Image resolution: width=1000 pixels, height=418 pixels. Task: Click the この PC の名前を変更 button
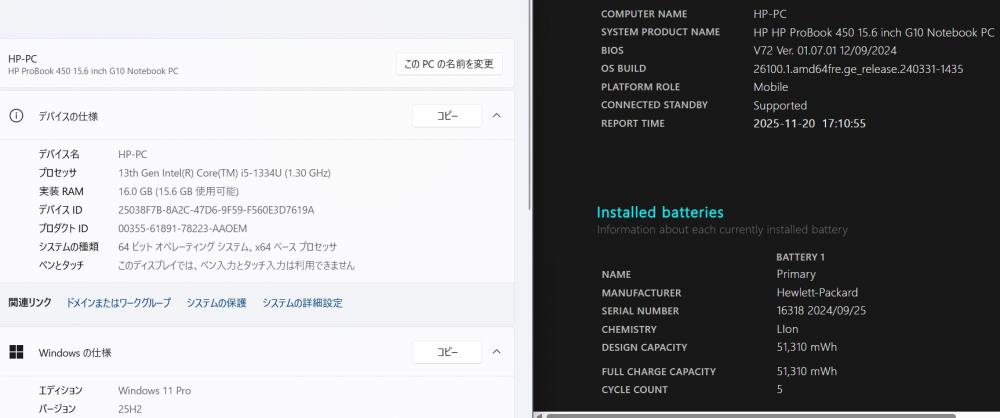(449, 64)
